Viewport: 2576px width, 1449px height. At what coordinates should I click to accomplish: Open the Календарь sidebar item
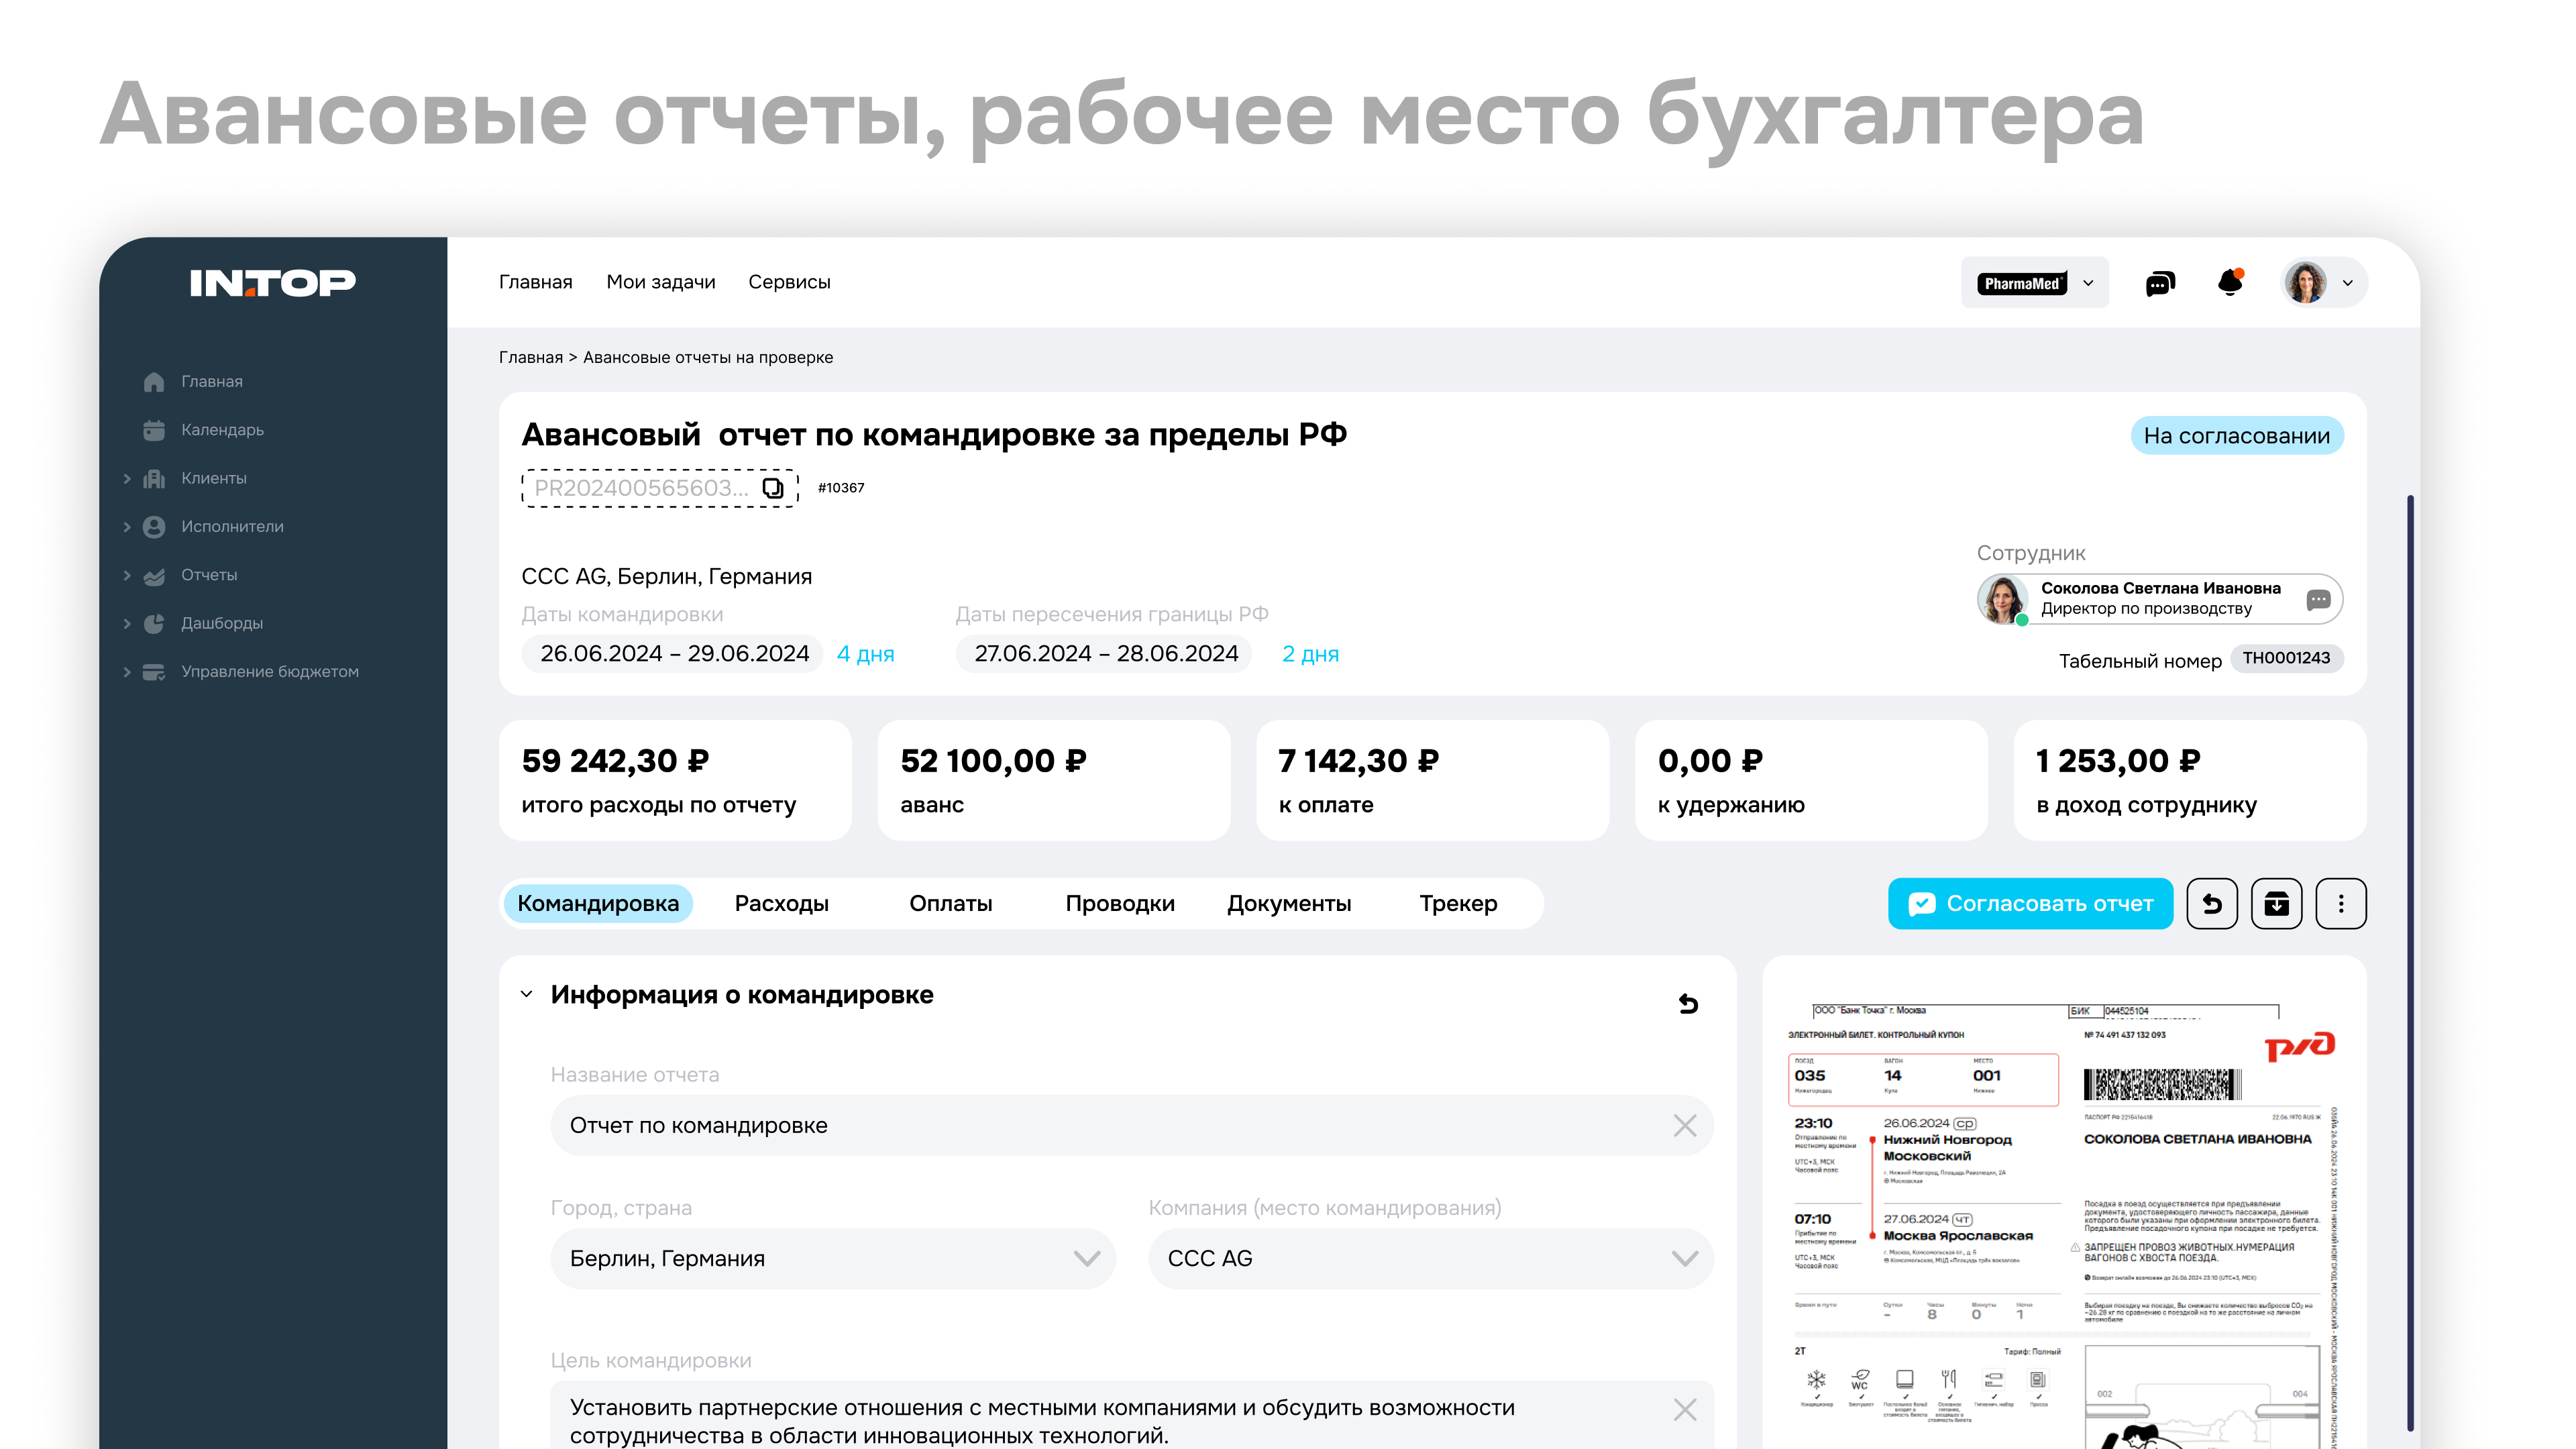(x=222, y=430)
